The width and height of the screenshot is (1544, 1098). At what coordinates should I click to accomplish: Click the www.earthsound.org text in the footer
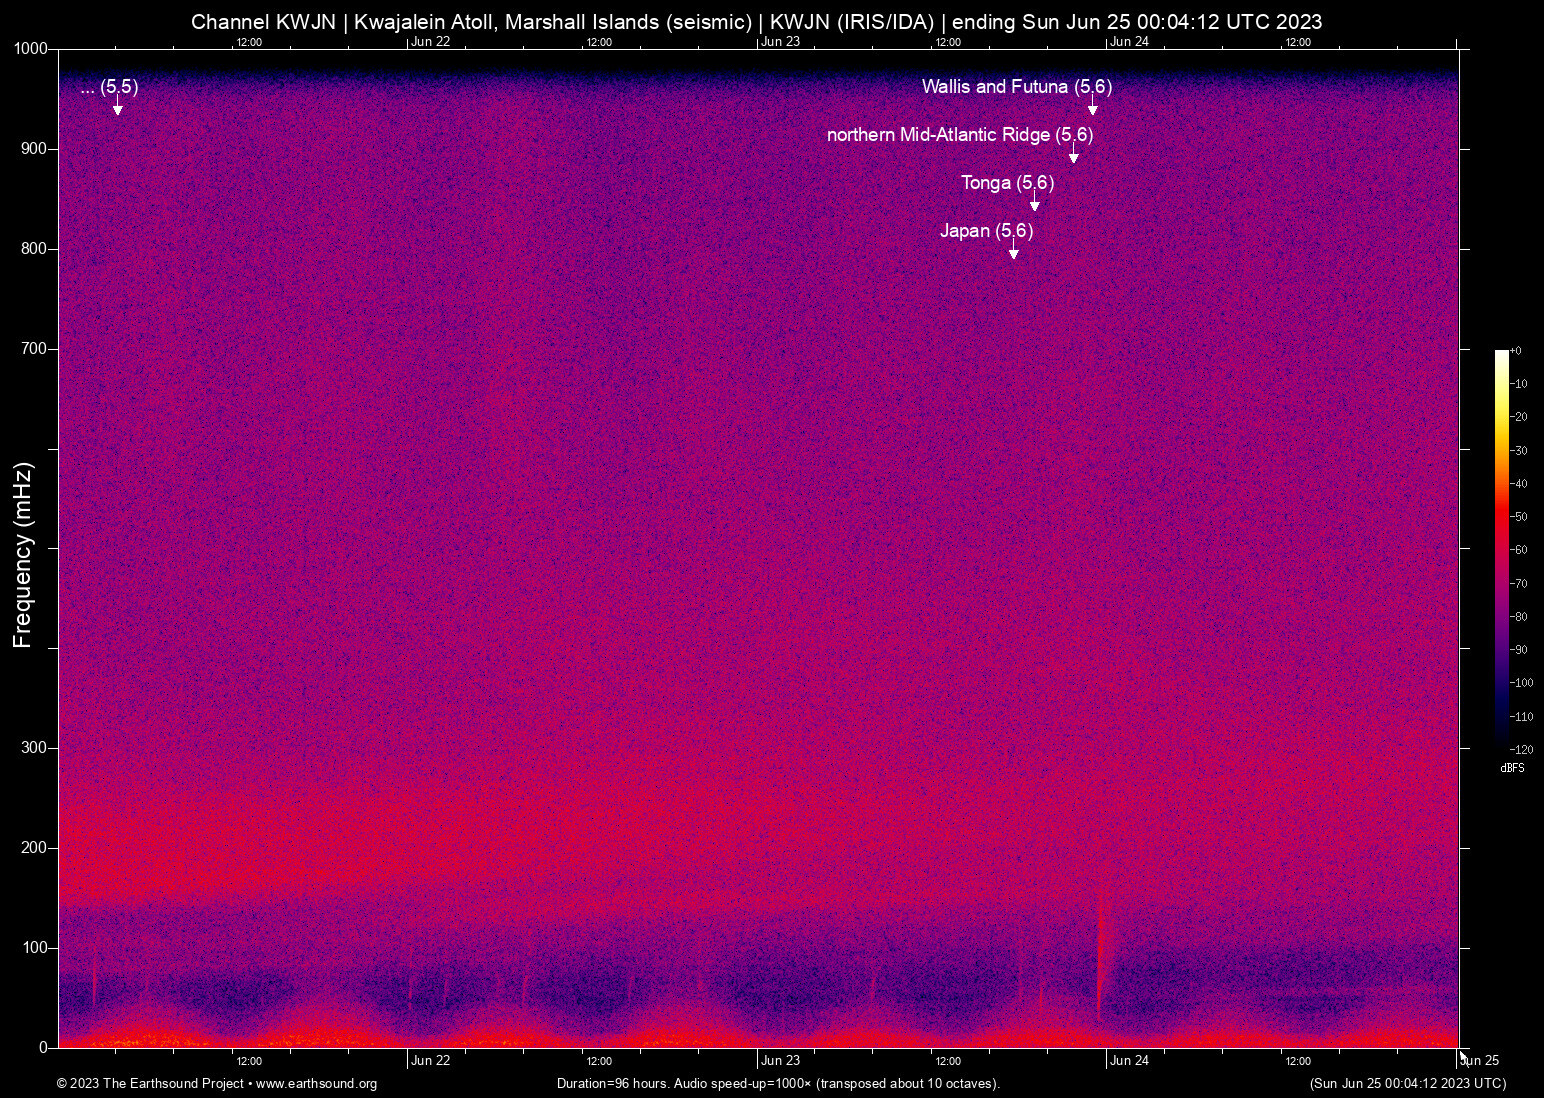[316, 1084]
